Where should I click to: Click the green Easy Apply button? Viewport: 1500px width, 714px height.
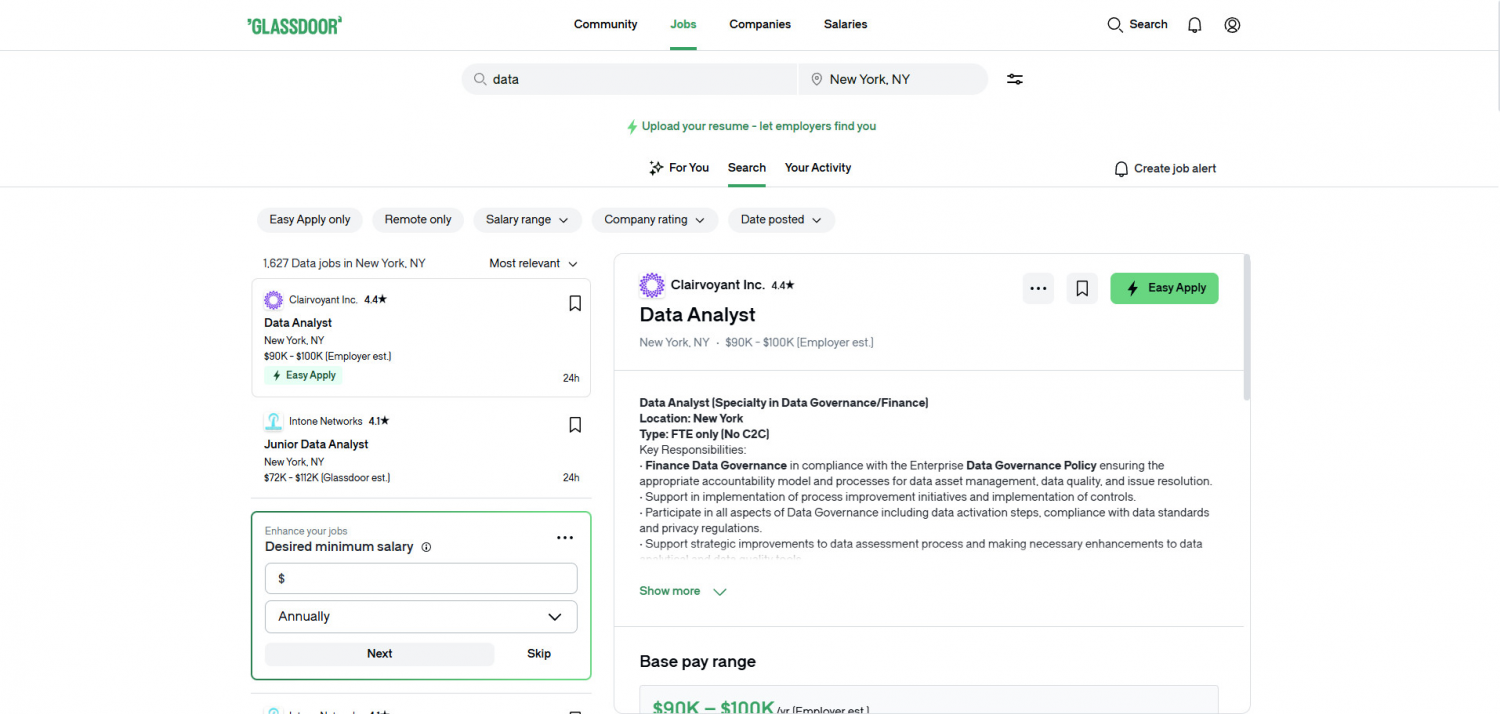click(1164, 288)
